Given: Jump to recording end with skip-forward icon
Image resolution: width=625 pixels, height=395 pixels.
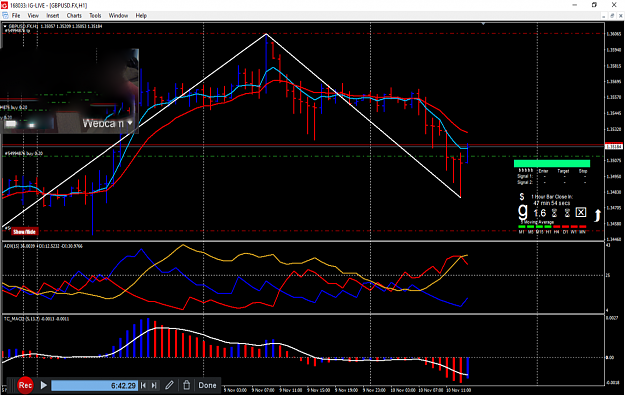Looking at the screenshot, I should coord(154,385).
